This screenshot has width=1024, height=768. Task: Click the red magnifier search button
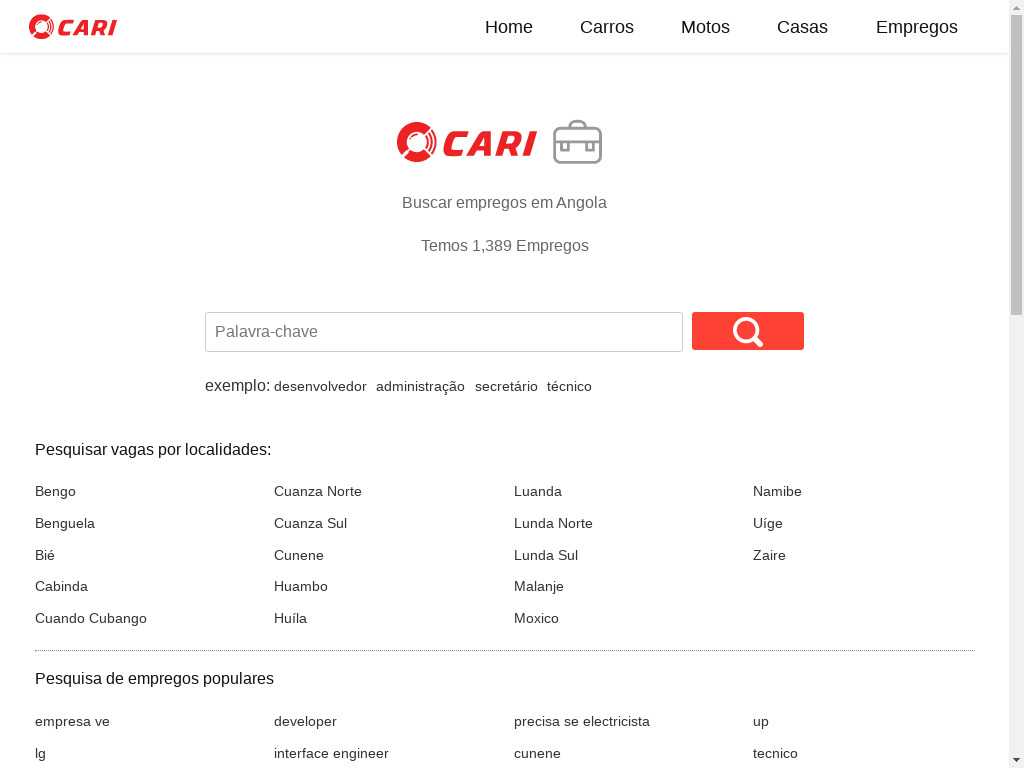[748, 331]
